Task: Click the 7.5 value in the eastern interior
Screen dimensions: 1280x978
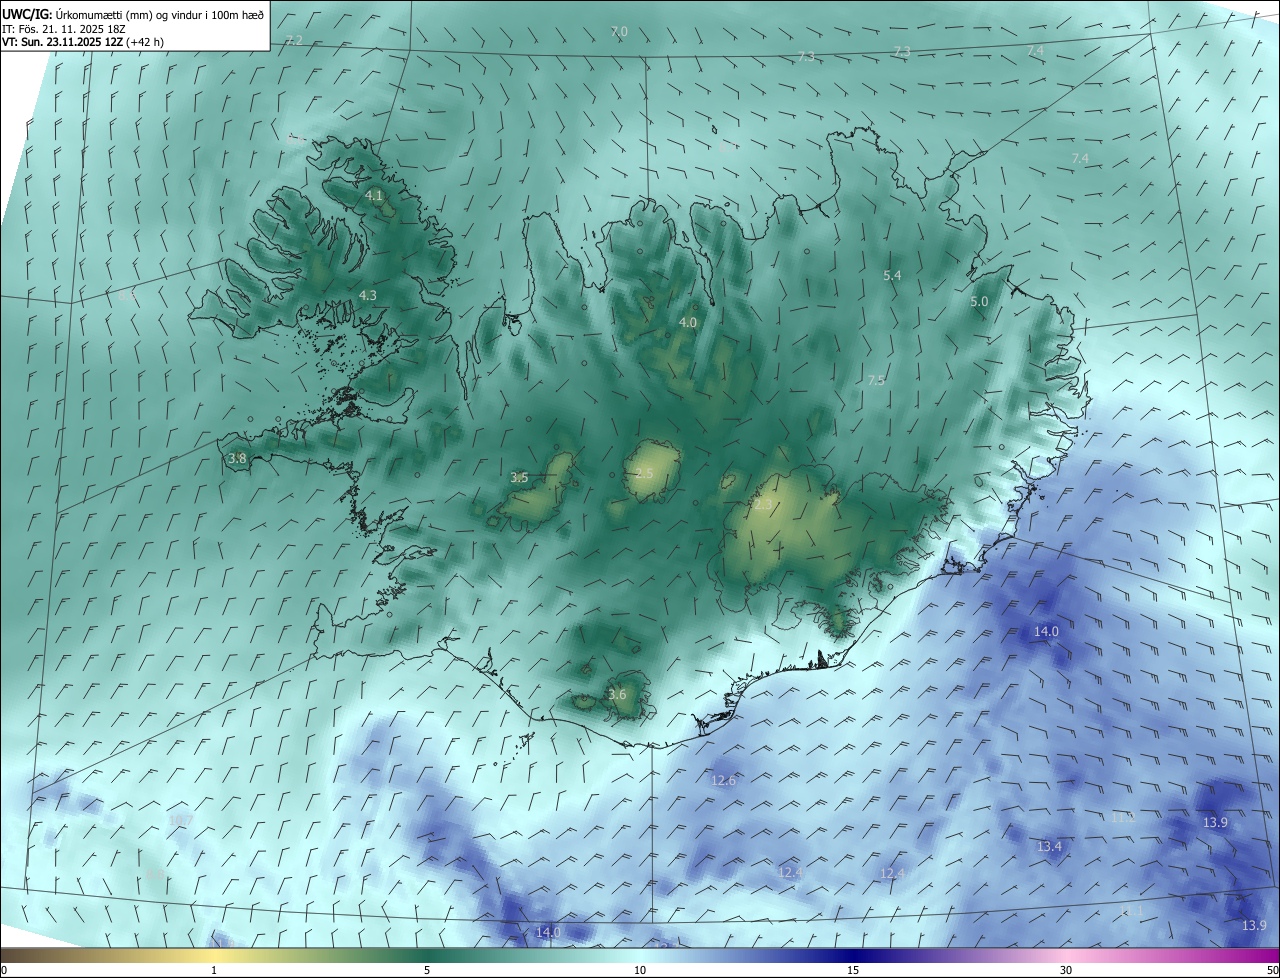Action: pyautogui.click(x=876, y=380)
